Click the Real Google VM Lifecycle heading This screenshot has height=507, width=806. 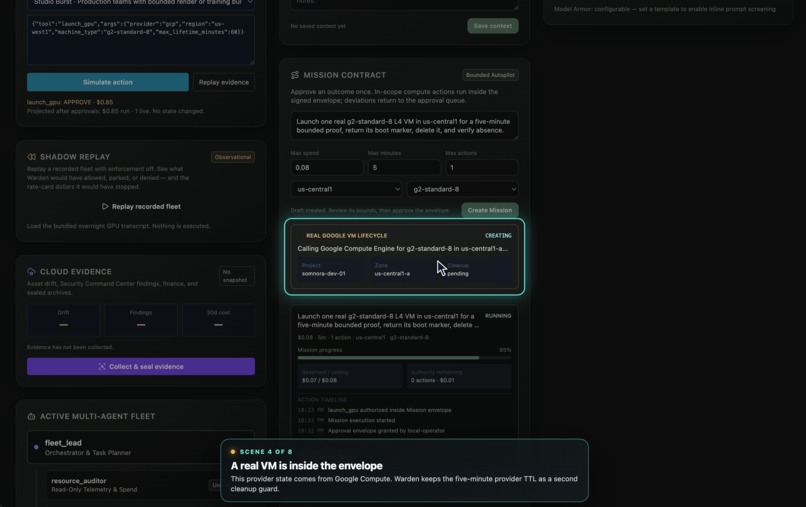[x=346, y=236]
